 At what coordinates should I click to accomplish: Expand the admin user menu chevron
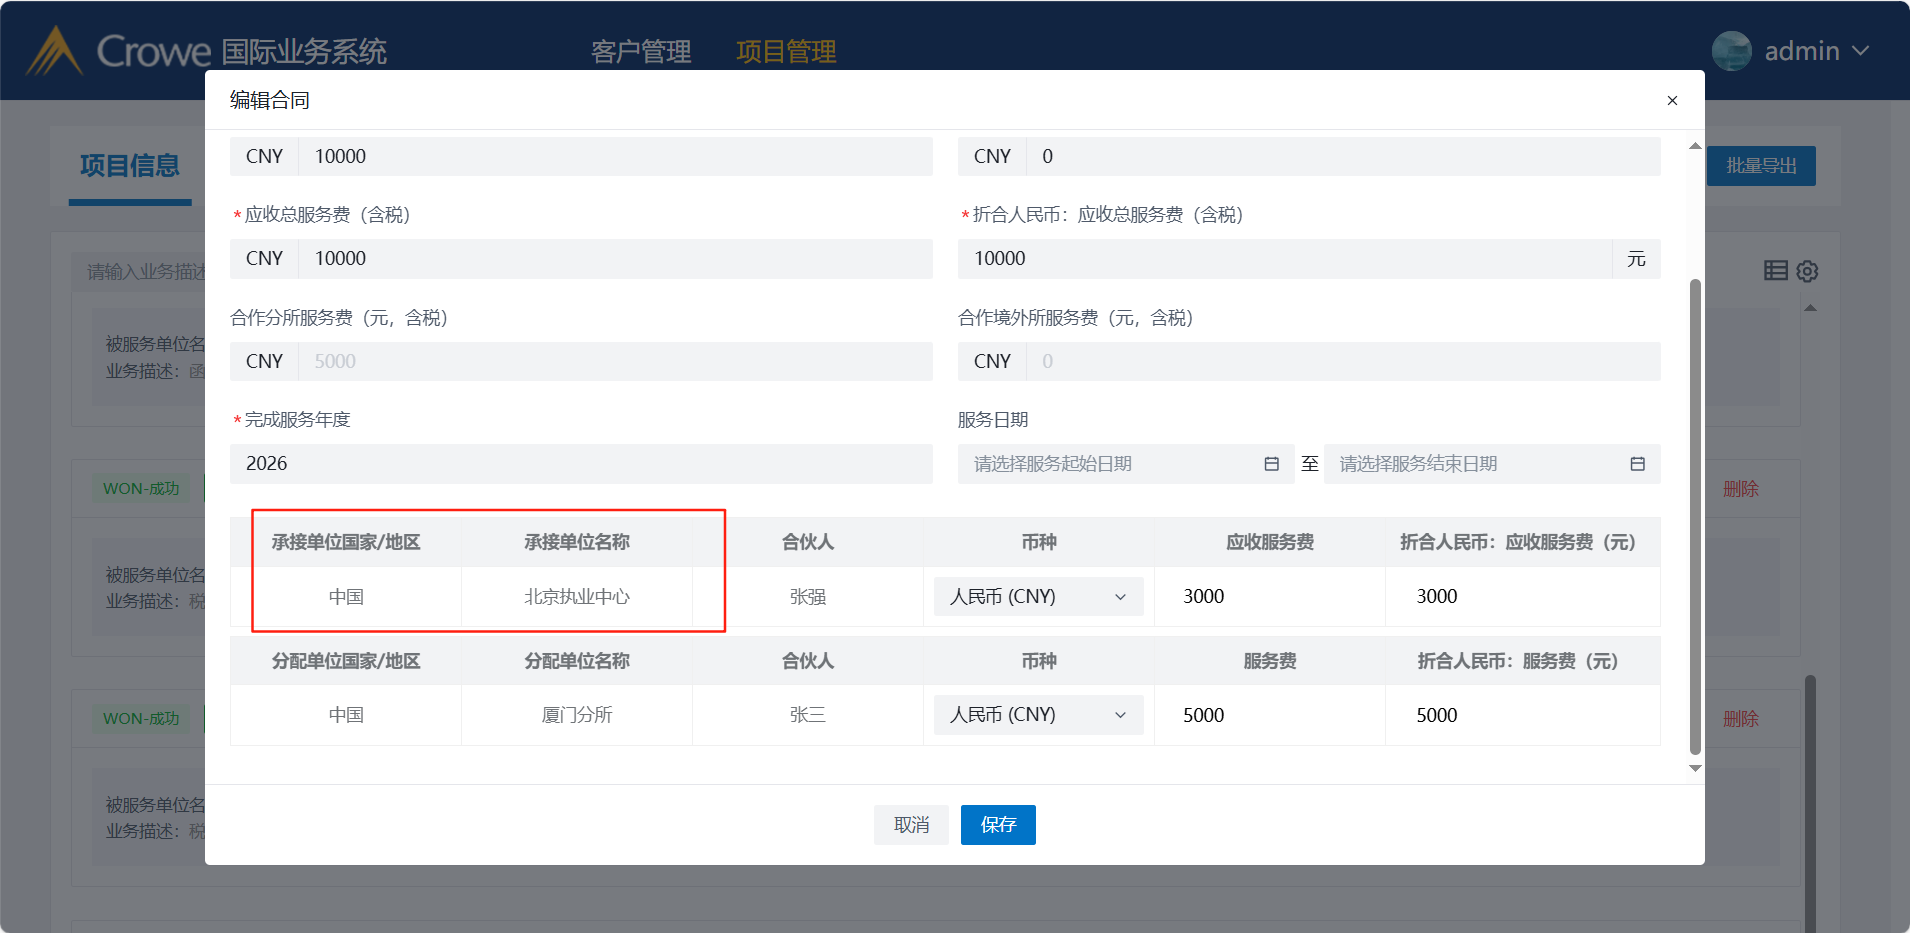tap(1860, 51)
